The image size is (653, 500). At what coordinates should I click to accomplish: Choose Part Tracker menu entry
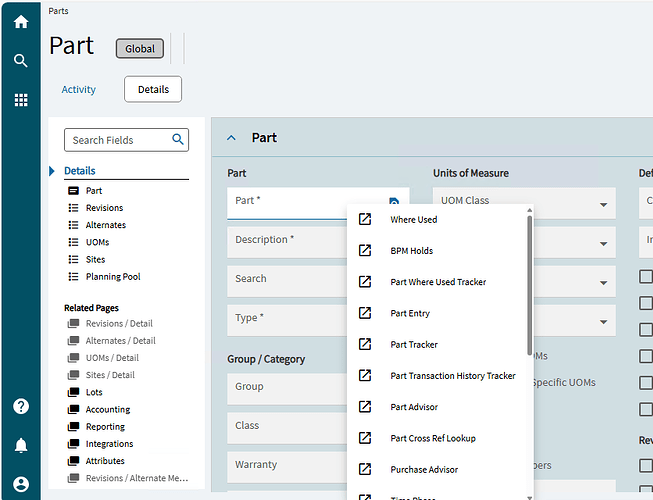[414, 344]
